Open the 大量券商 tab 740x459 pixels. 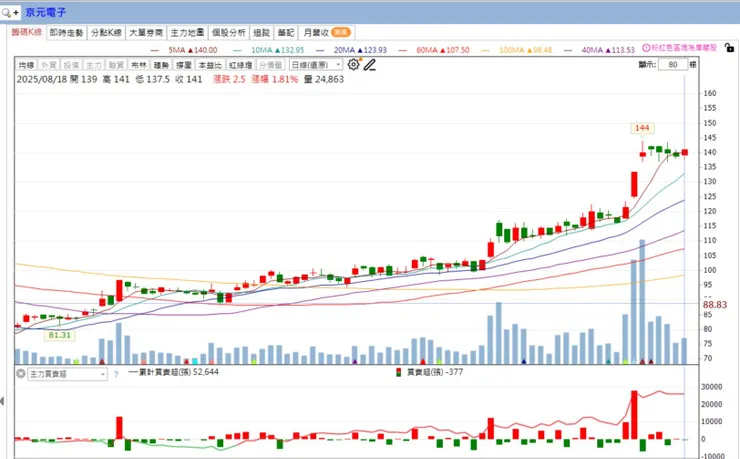click(x=146, y=33)
